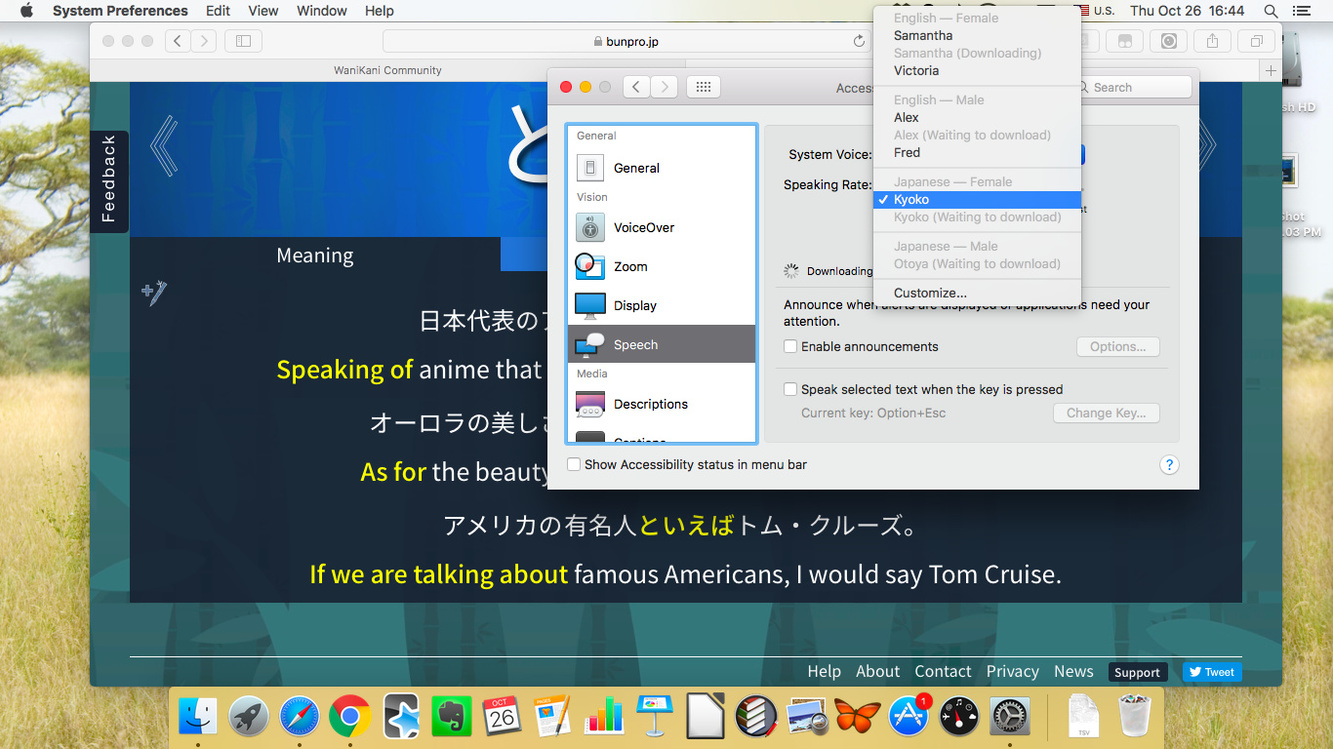
Task: Choose Samantha voice from the list
Action: [977, 36]
